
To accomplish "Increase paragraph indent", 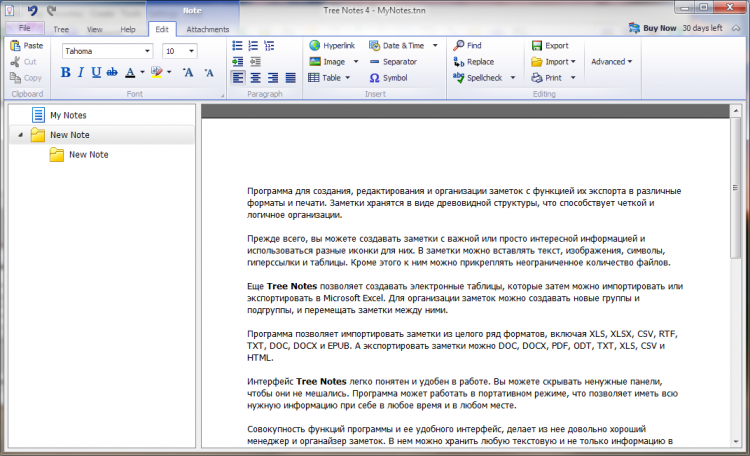I will pos(237,61).
